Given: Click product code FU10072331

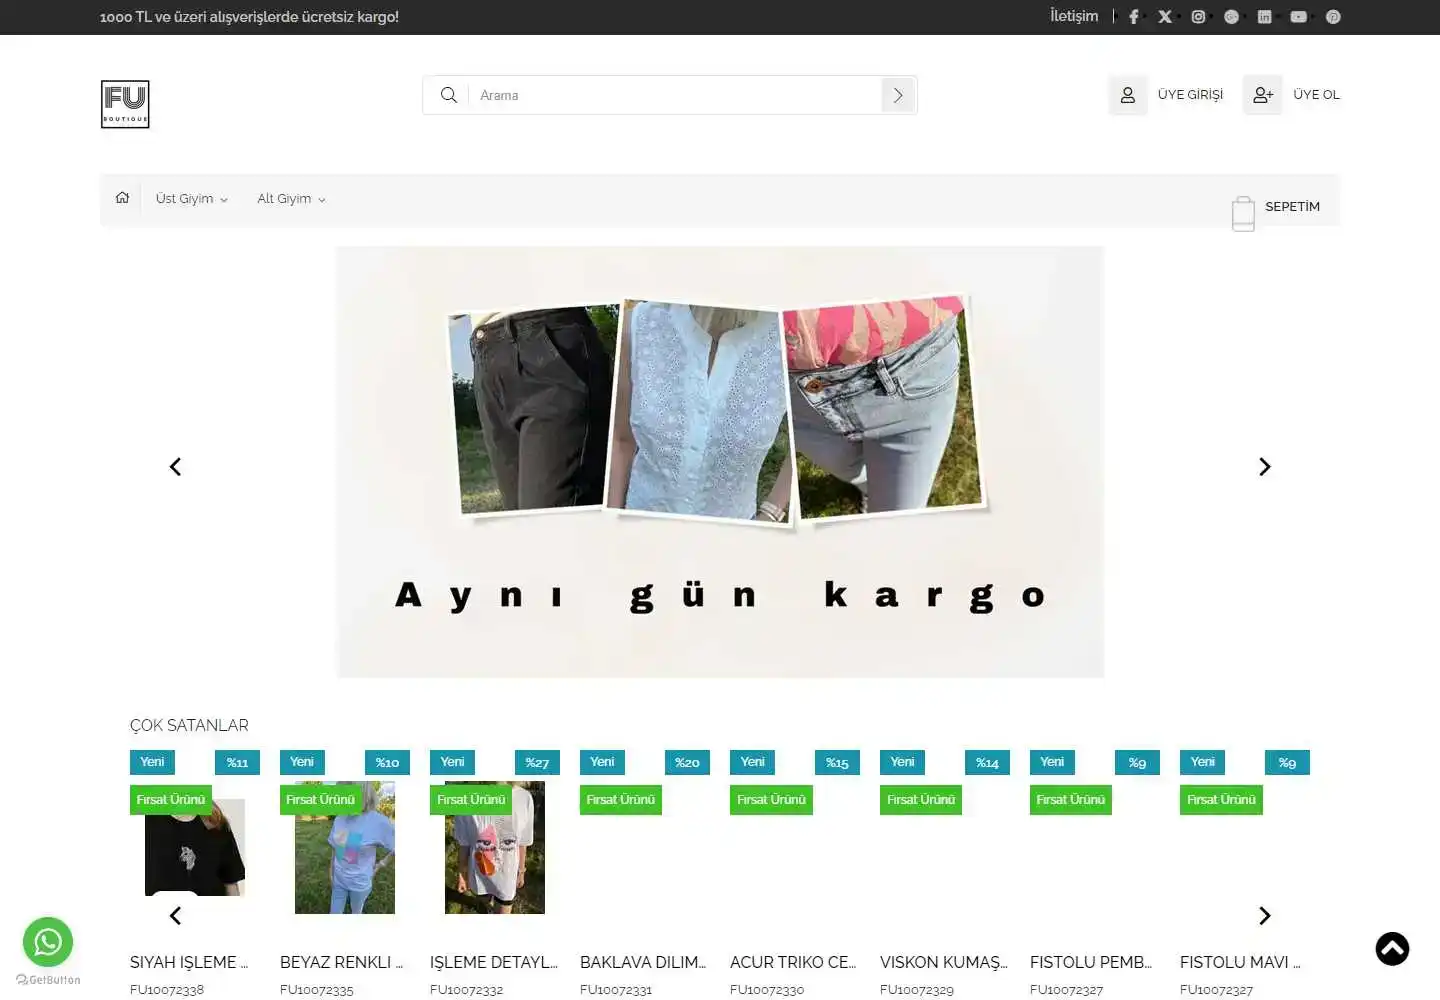Looking at the screenshot, I should point(616,990).
